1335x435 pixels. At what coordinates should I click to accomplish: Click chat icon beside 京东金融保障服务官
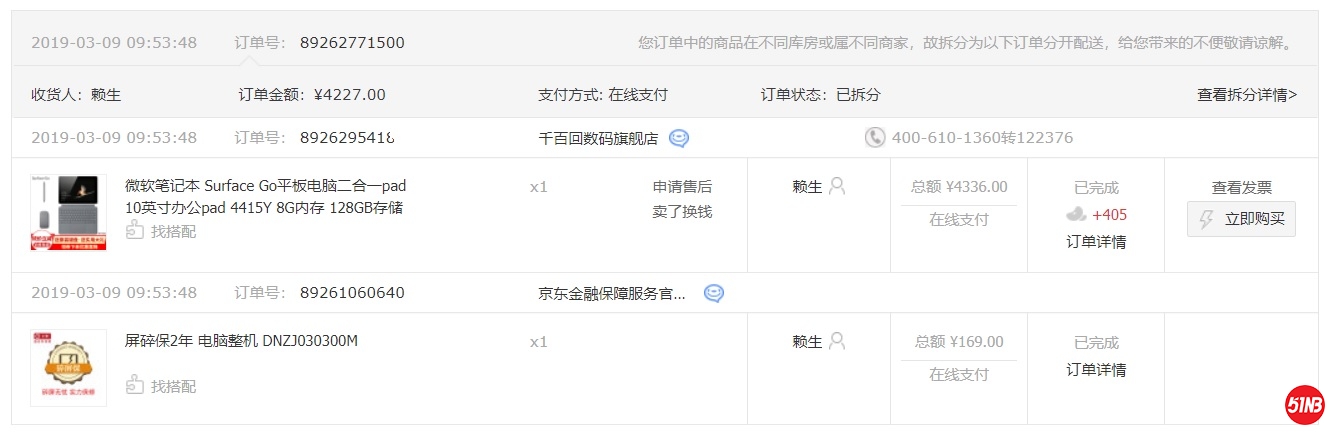[x=713, y=294]
